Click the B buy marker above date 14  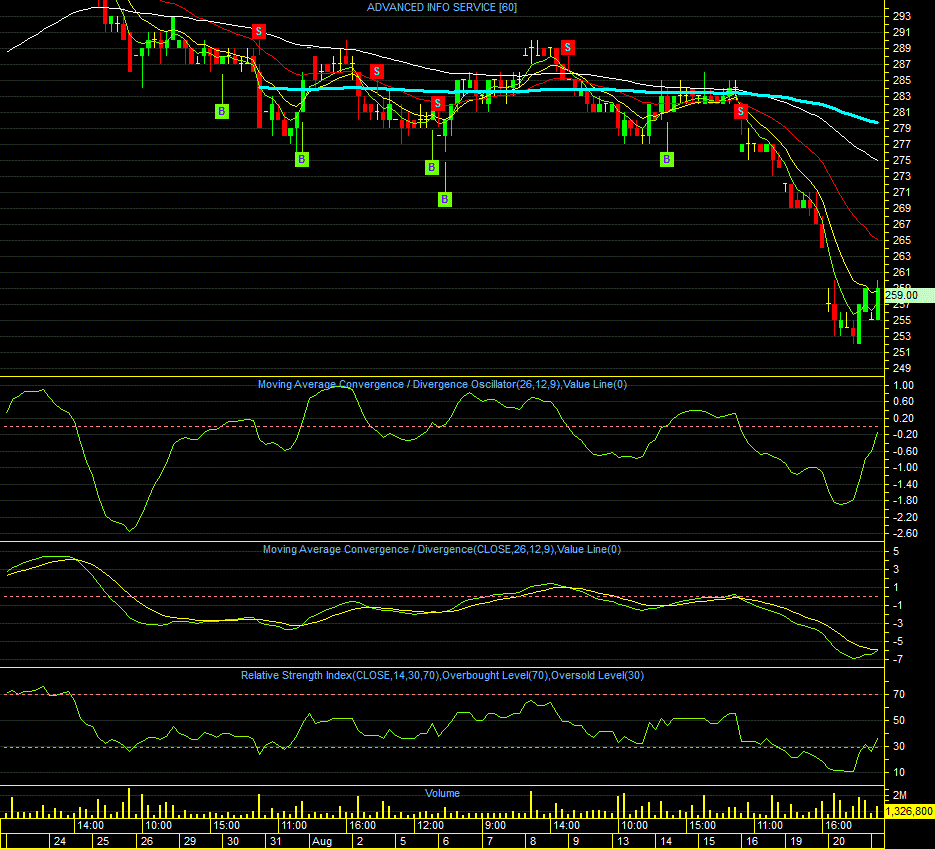pos(667,159)
